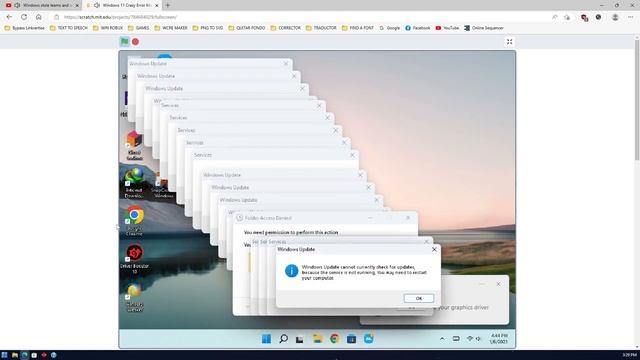
Task: Close the graphics driver notification
Action: pyautogui.click(x=498, y=284)
